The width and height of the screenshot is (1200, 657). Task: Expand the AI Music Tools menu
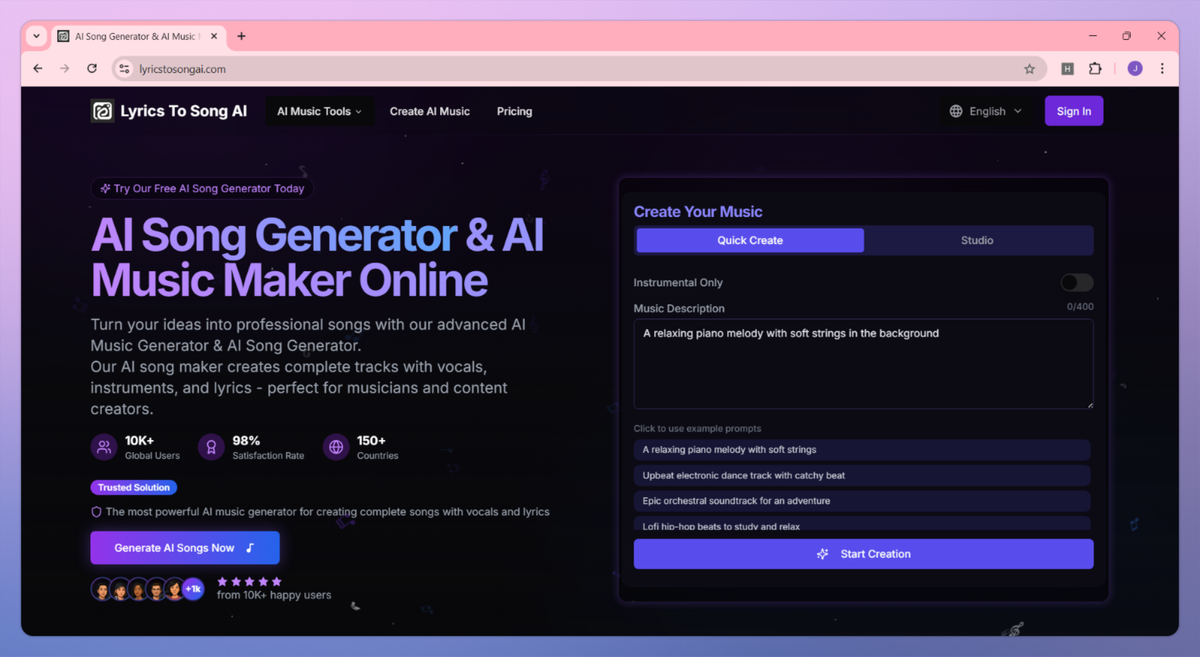pyautogui.click(x=319, y=111)
